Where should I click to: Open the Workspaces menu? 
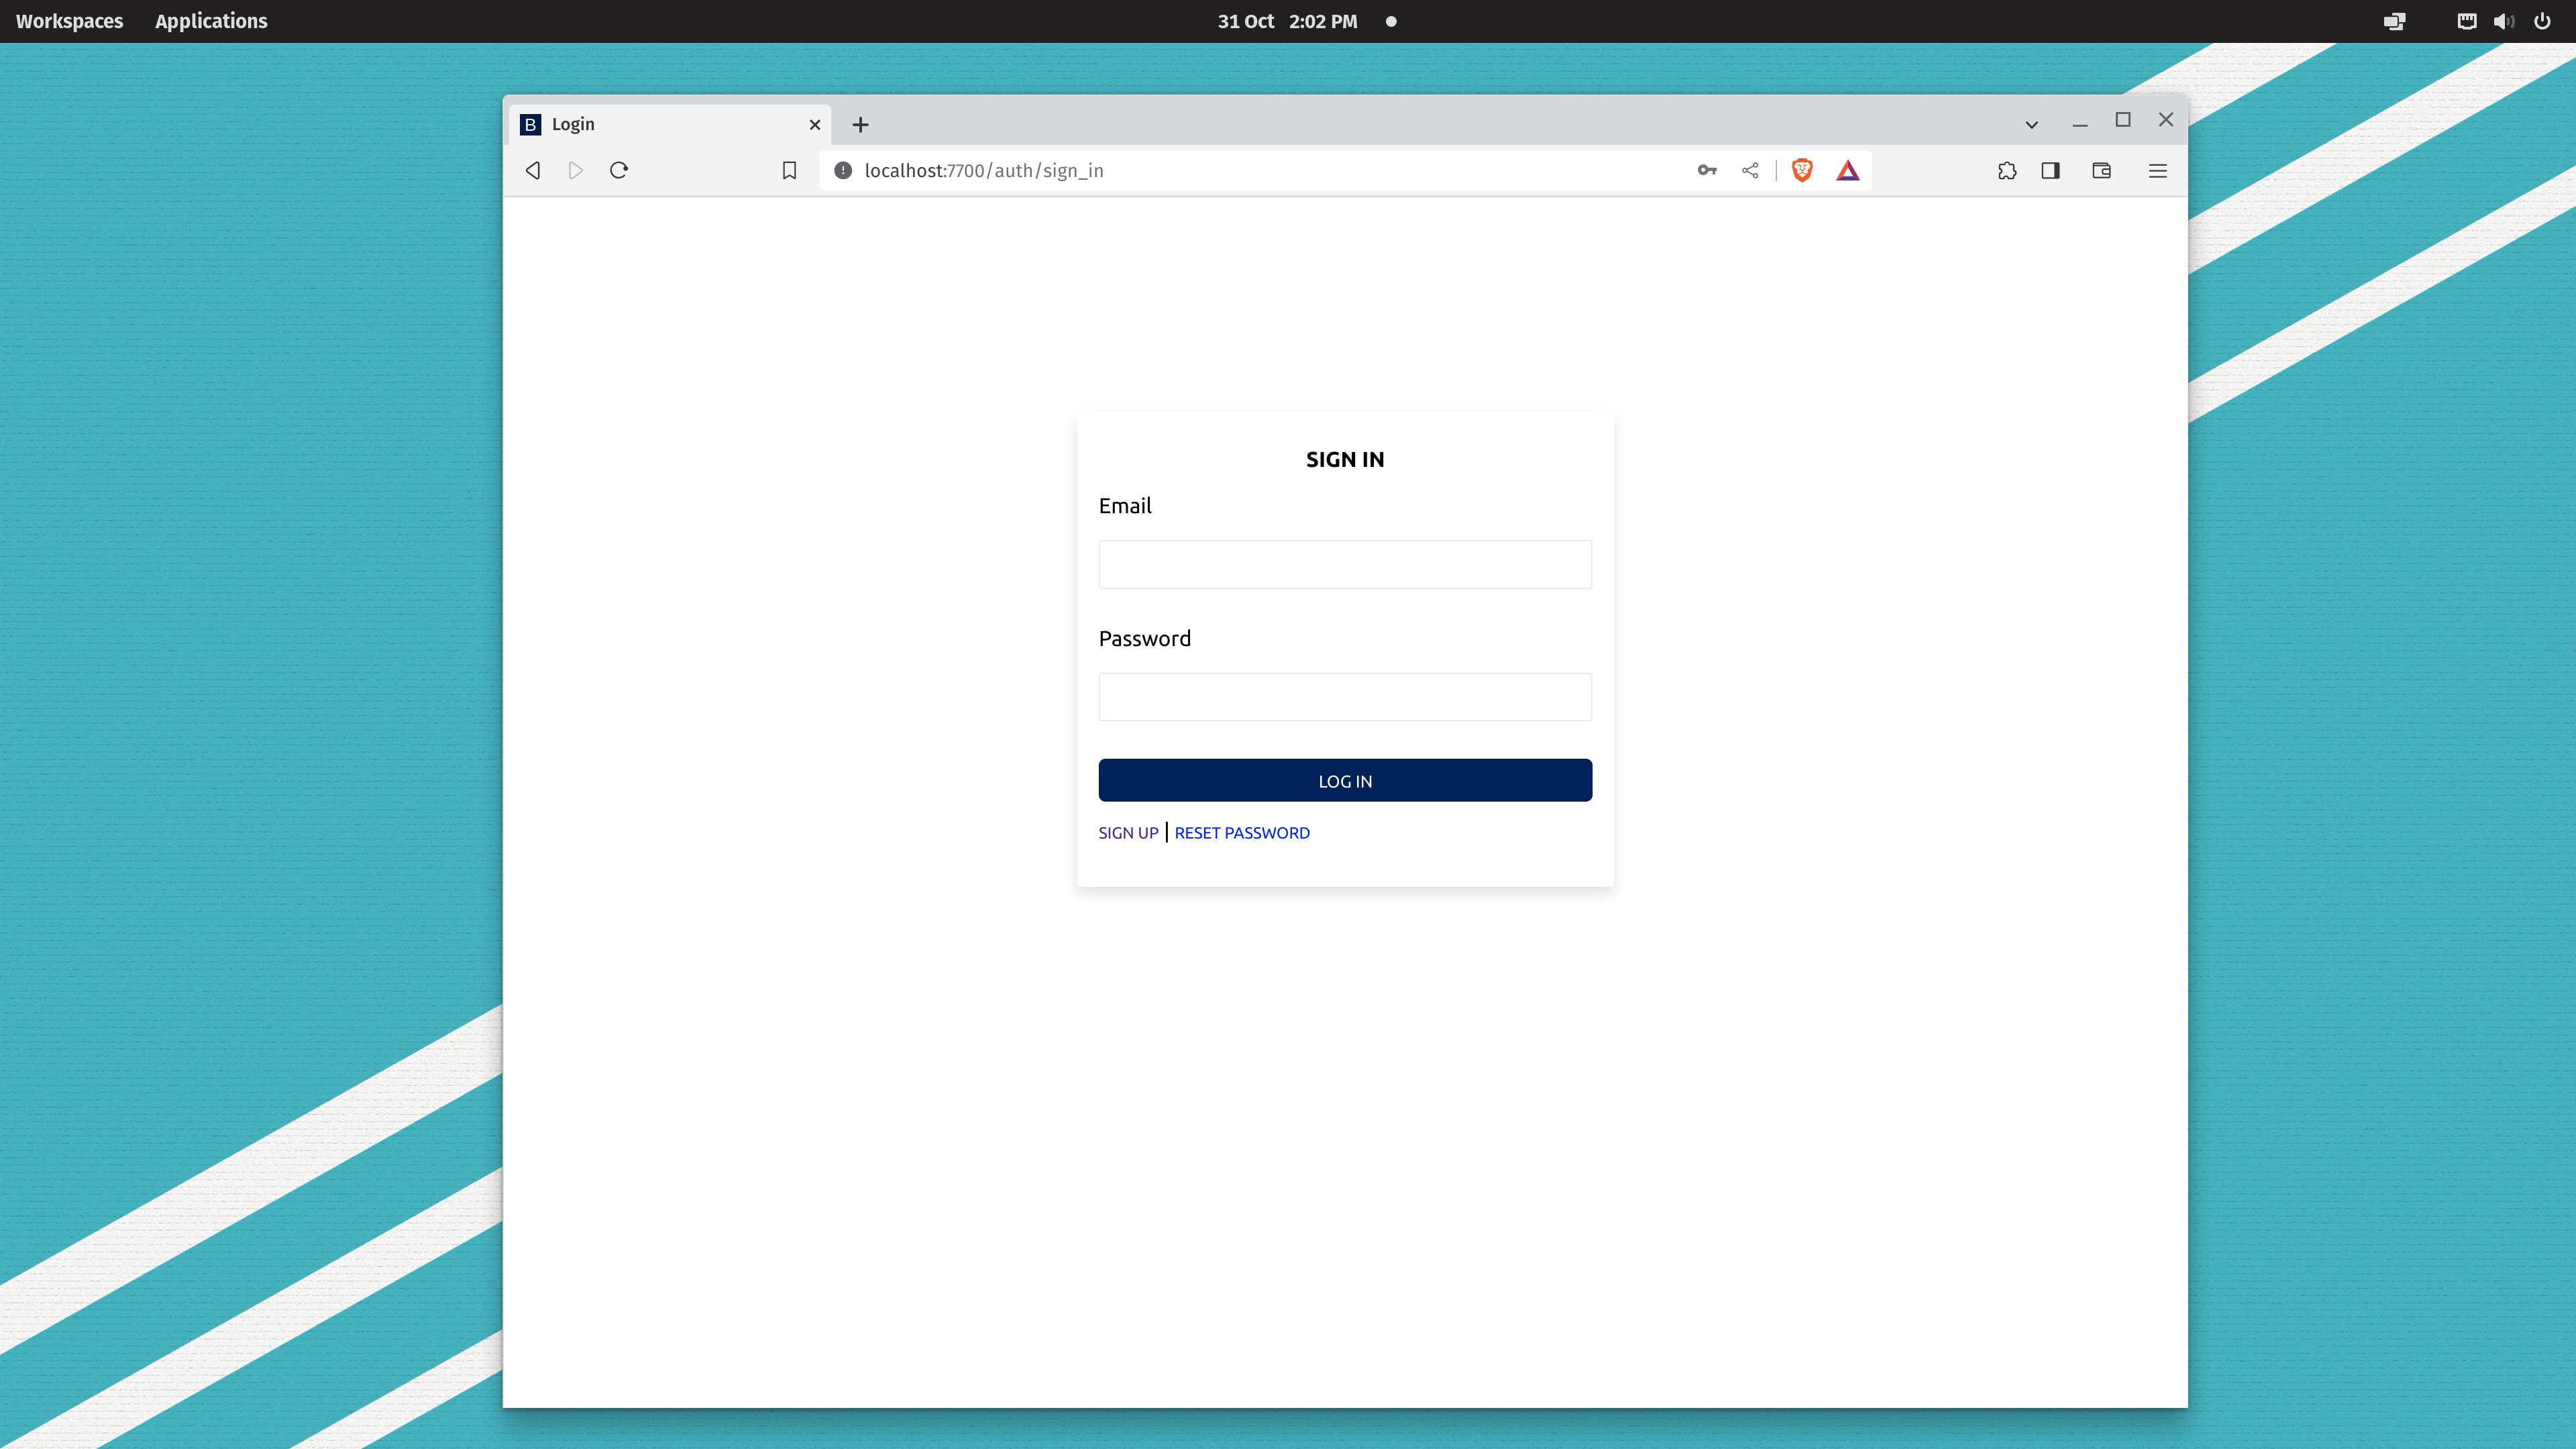(x=69, y=21)
